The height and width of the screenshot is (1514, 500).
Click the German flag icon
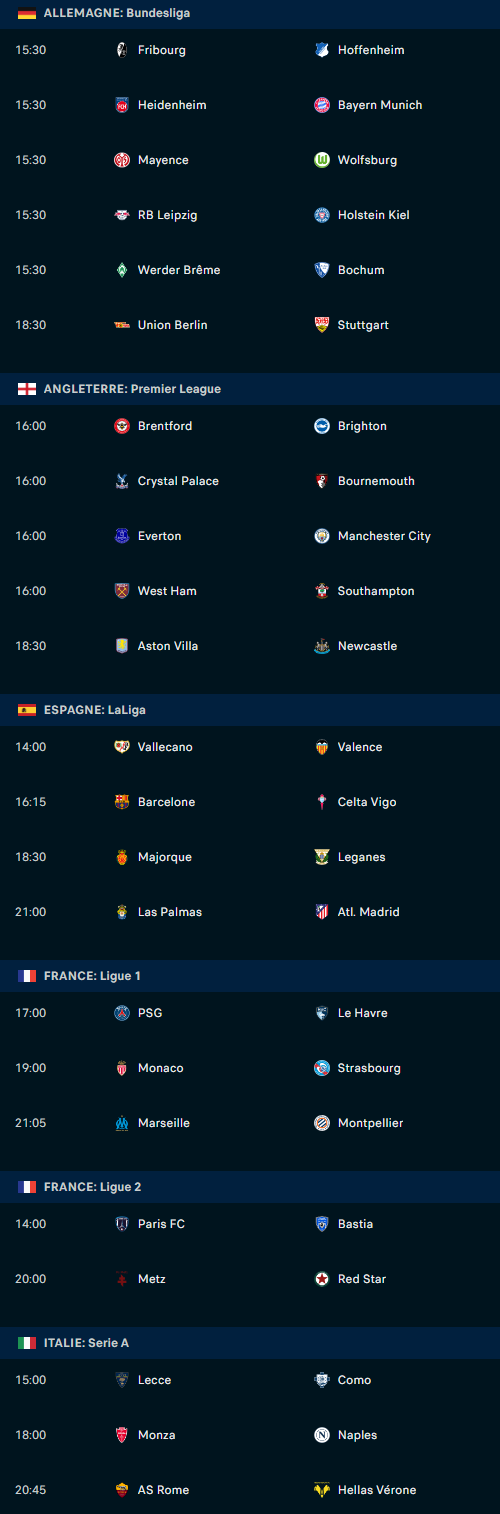point(27,14)
